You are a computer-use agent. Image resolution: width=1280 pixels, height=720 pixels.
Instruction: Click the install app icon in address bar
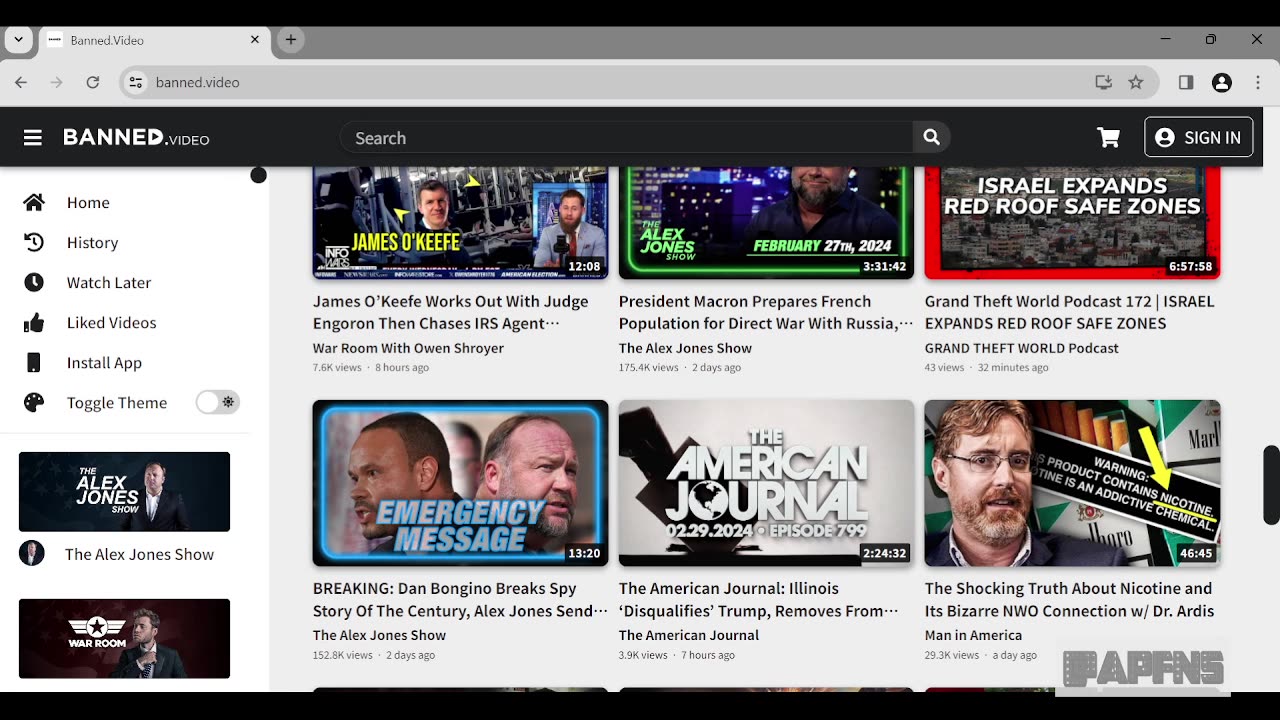click(x=1104, y=82)
